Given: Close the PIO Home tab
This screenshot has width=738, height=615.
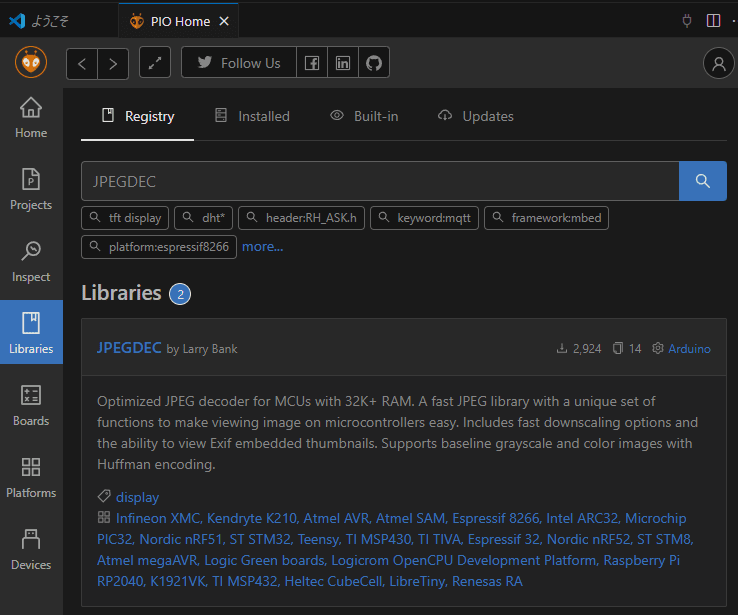Looking at the screenshot, I should coord(224,21).
